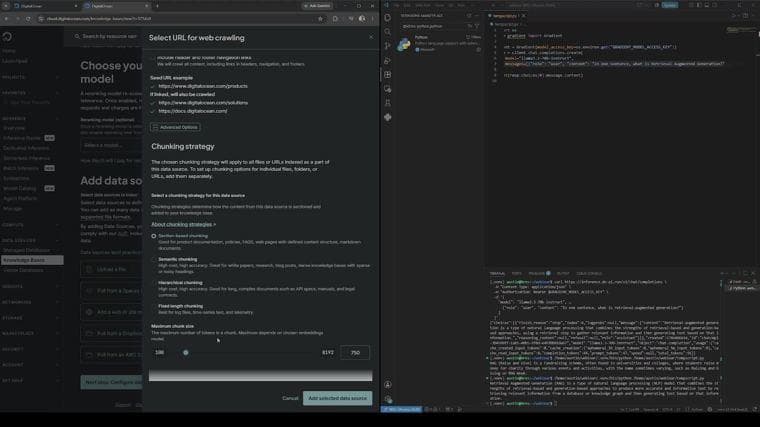
Task: Switch to the DEBUG CONSOLE tab
Action: (x=589, y=273)
